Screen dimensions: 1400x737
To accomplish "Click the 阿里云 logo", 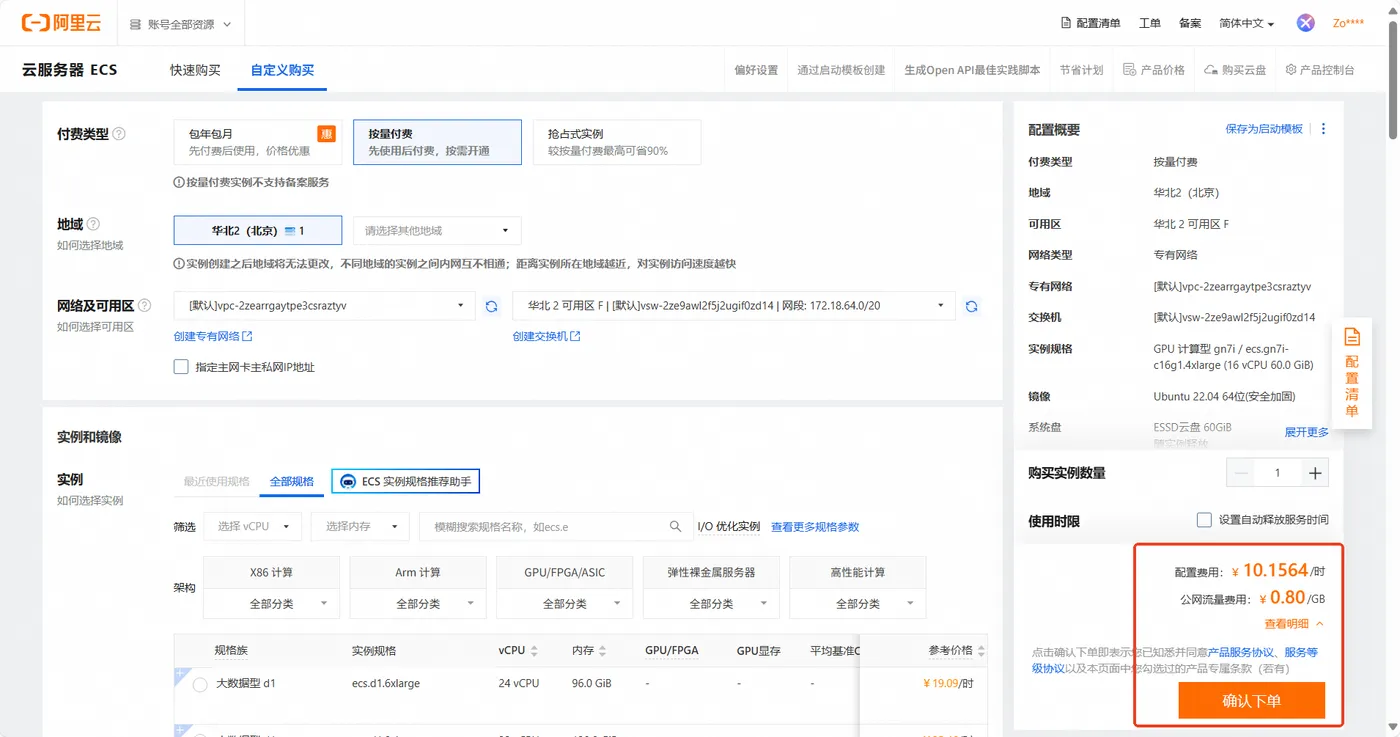I will click(x=60, y=23).
